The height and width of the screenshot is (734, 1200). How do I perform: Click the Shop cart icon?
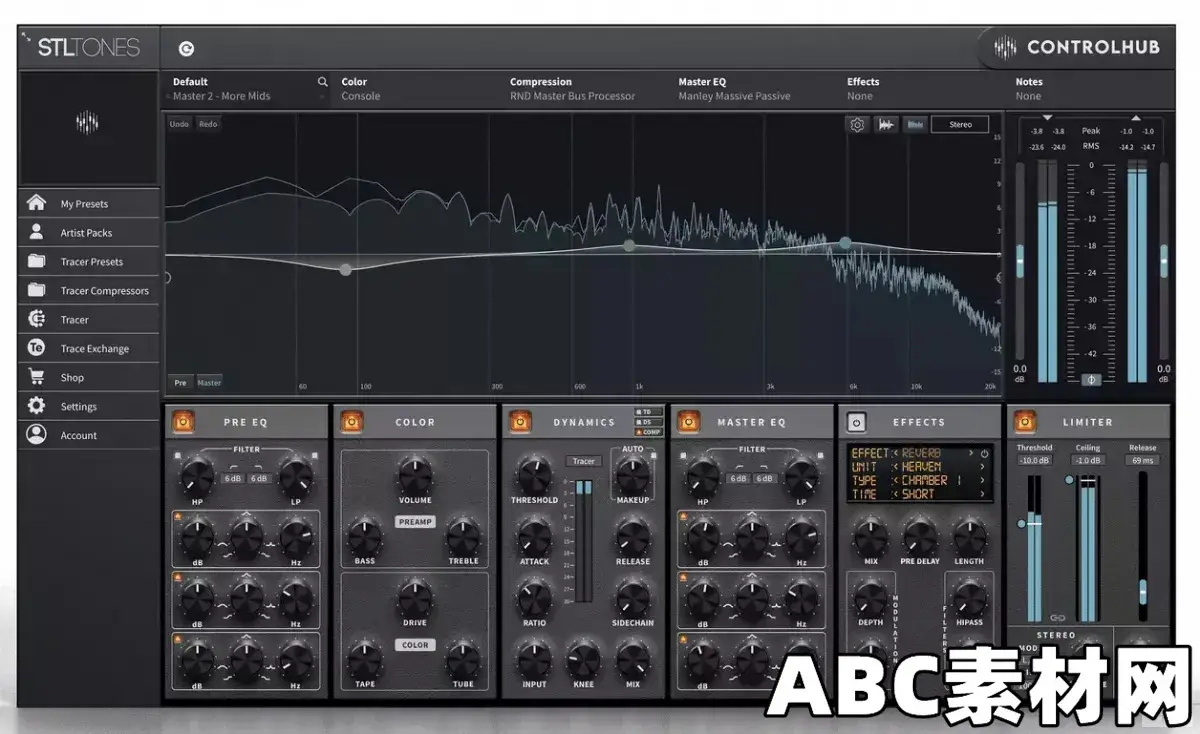pyautogui.click(x=37, y=377)
